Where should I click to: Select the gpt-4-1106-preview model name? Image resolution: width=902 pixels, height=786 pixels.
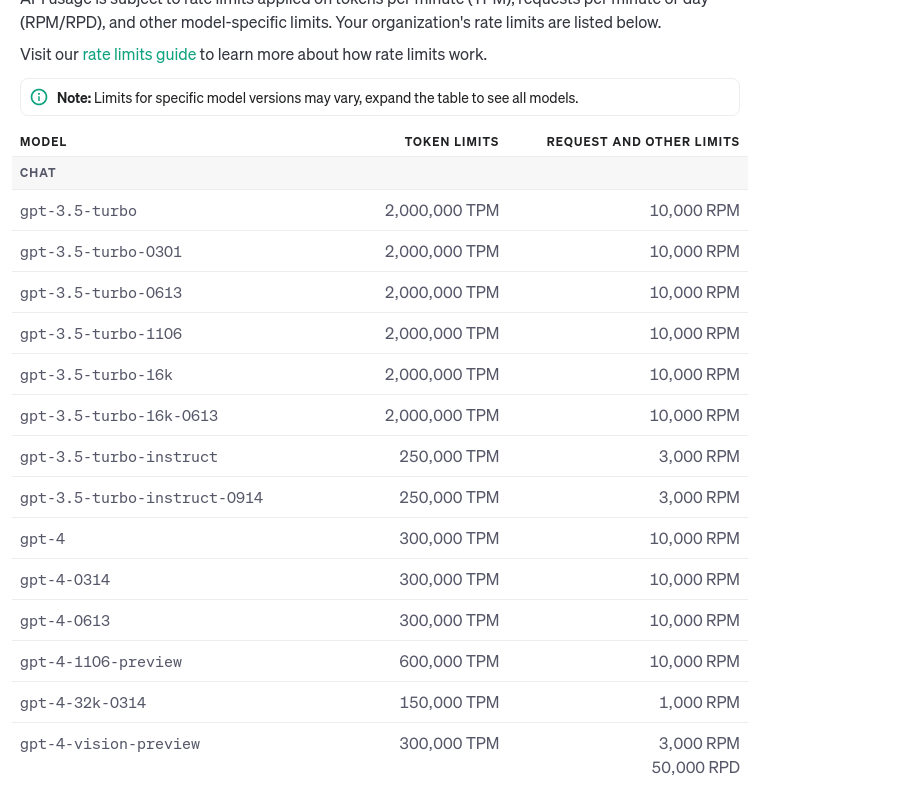point(101,662)
